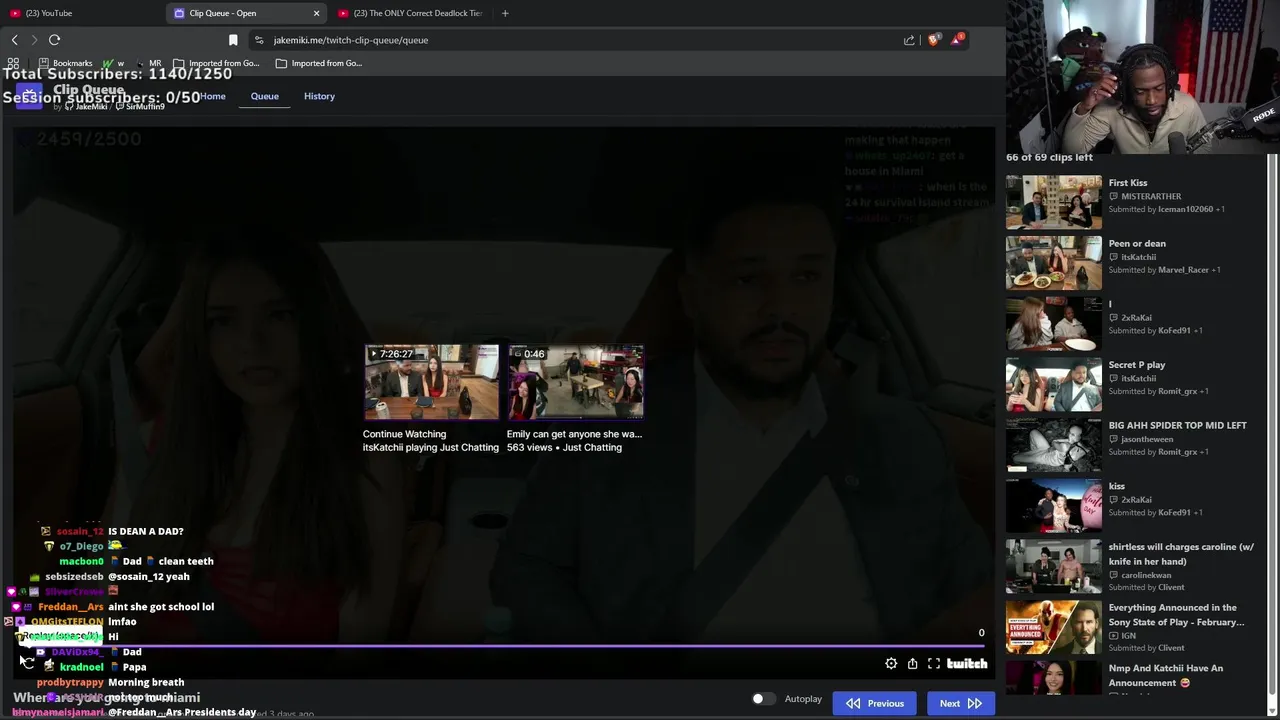Viewport: 1280px width, 720px height.
Task: Open the Brave Rewards triangle icon
Action: pyautogui.click(x=957, y=40)
